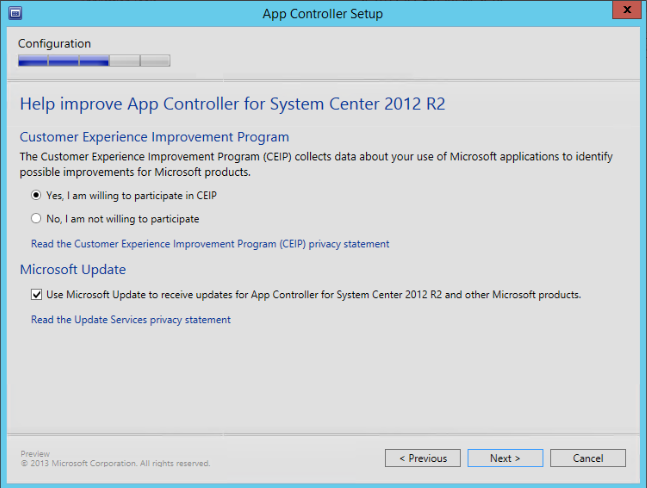Viewport: 647px width, 488px height.
Task: Click the first filled progress bar segment
Action: coord(33,61)
